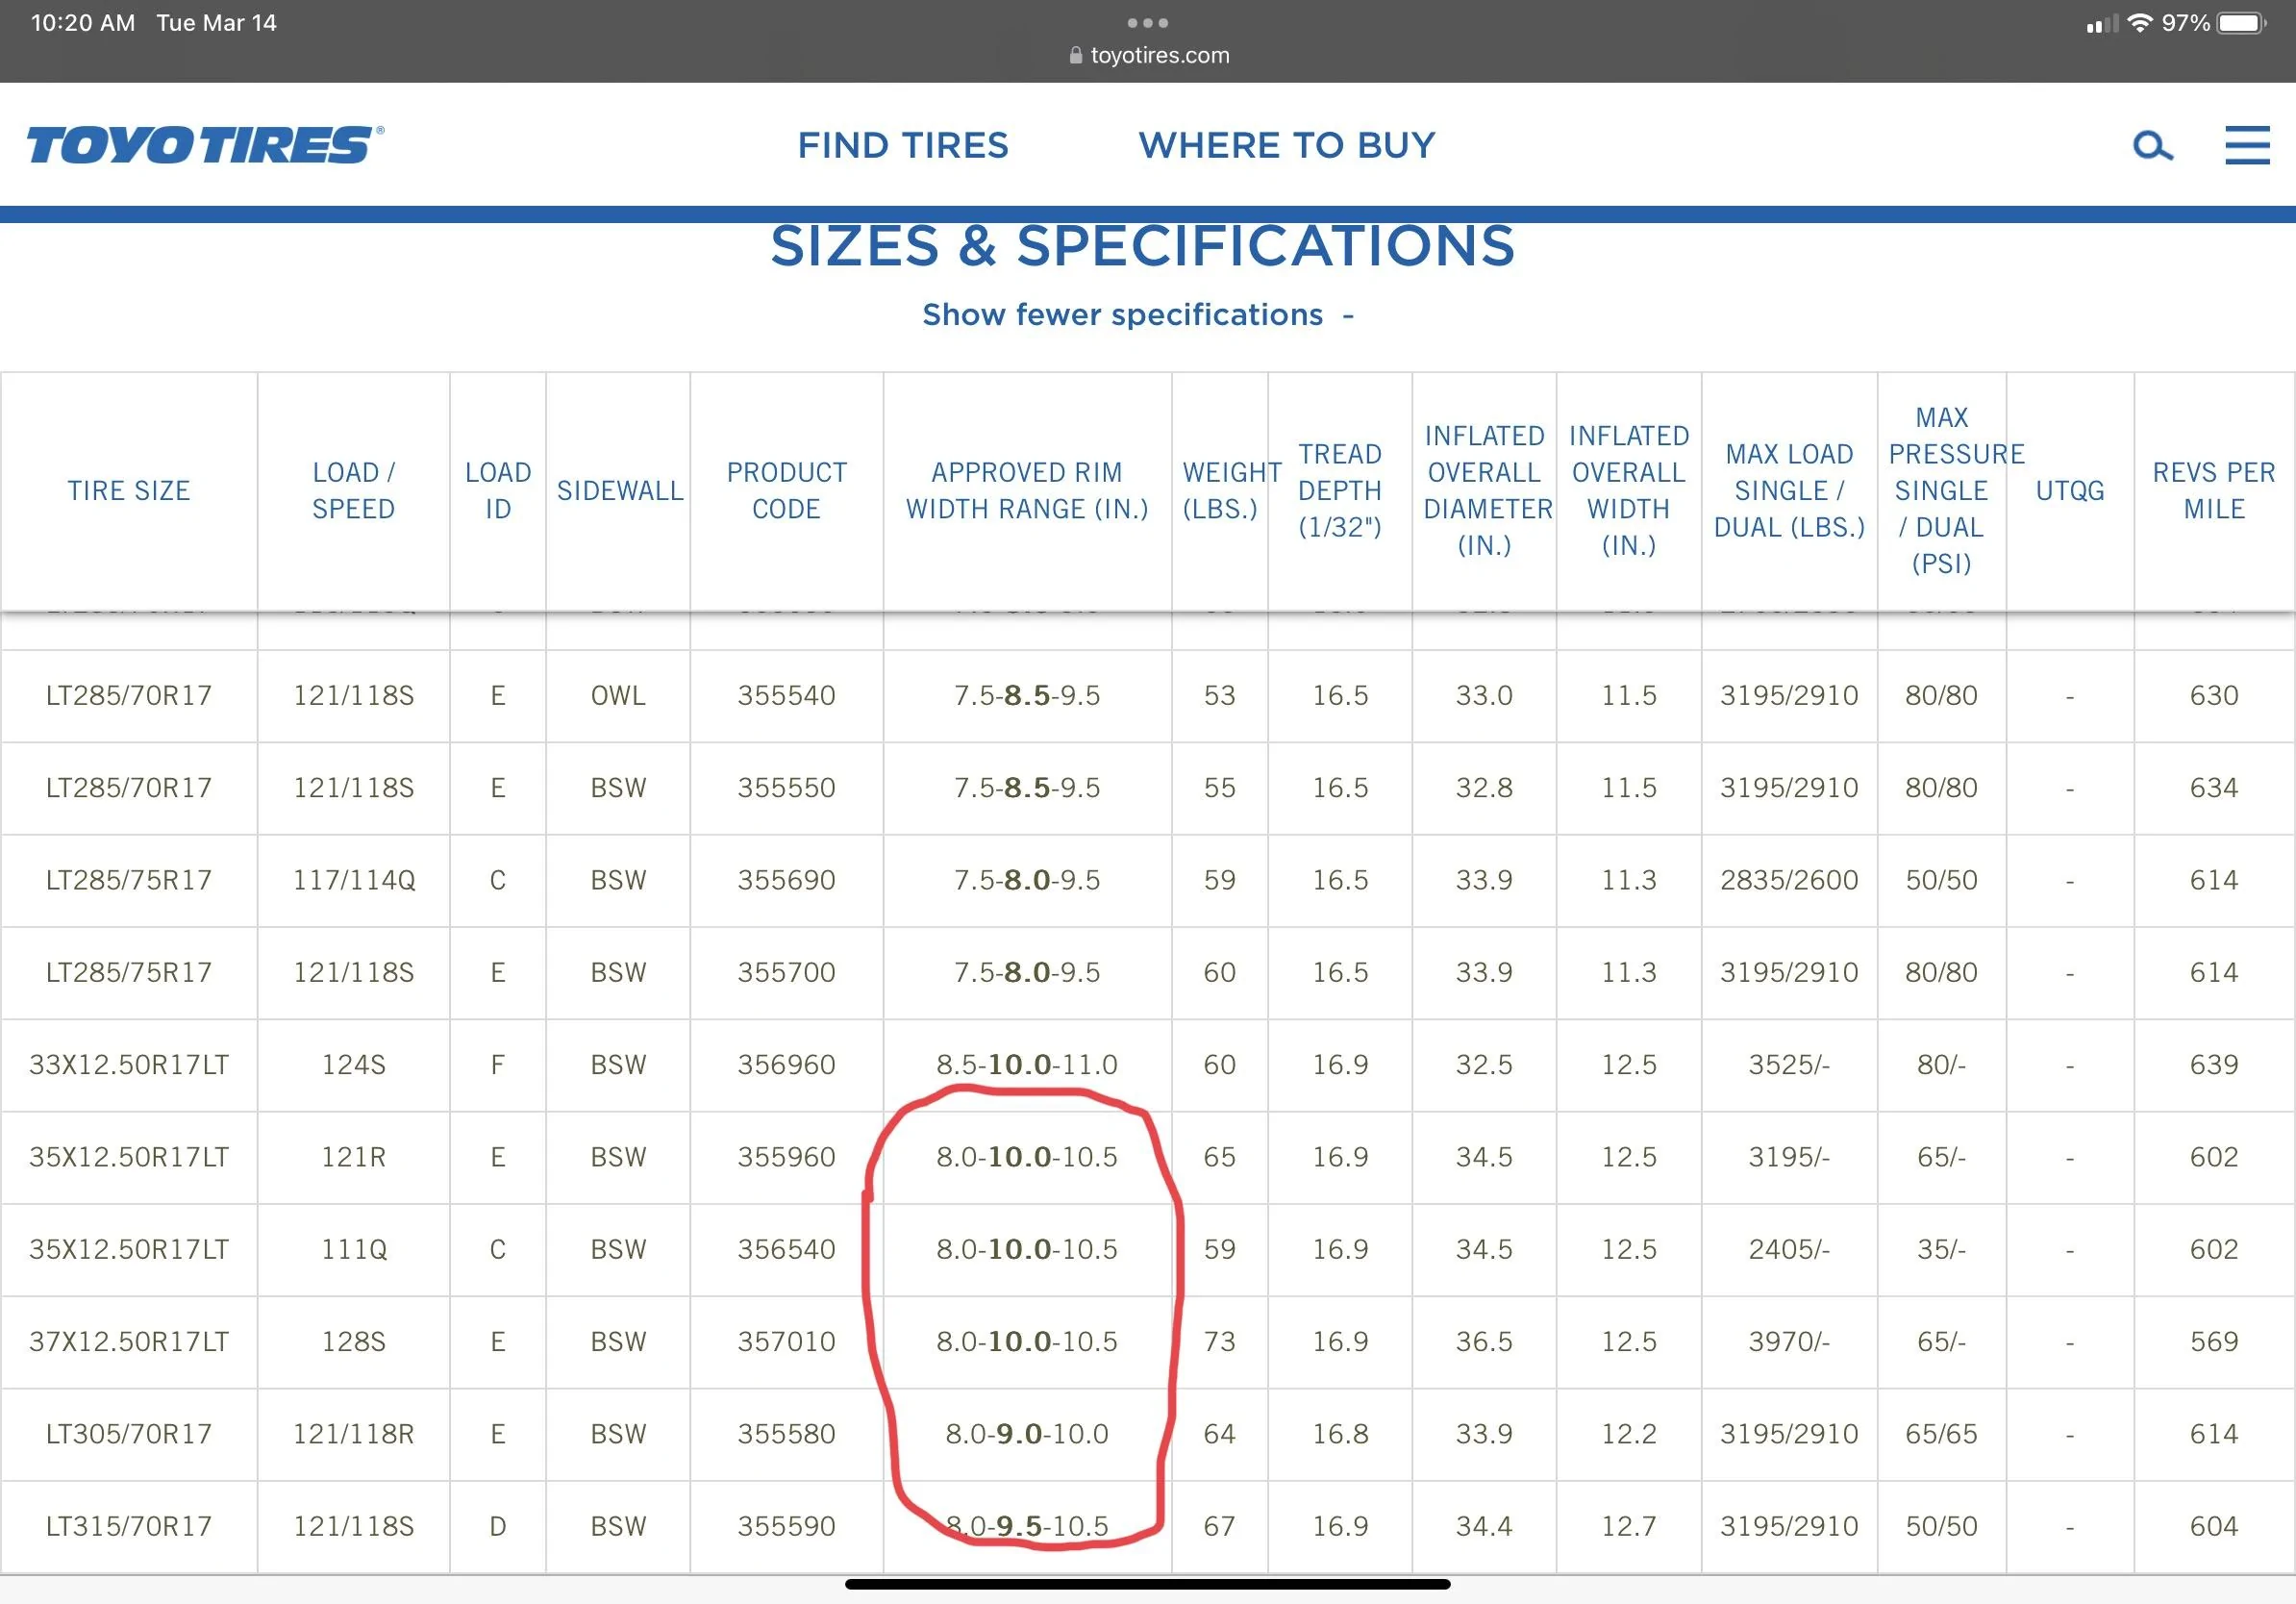Image resolution: width=2296 pixels, height=1604 pixels.
Task: Tap revs per mile value 569
Action: pos(2214,1342)
